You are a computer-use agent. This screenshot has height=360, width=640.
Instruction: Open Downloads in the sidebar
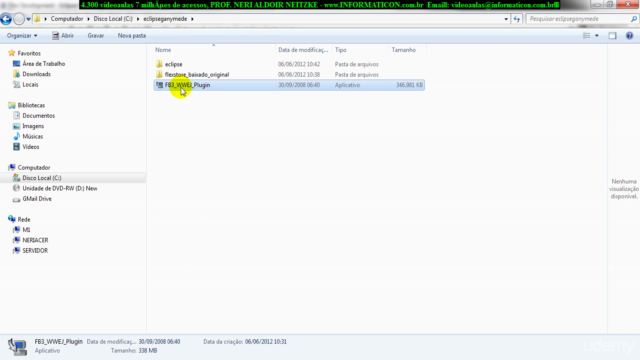click(36, 74)
